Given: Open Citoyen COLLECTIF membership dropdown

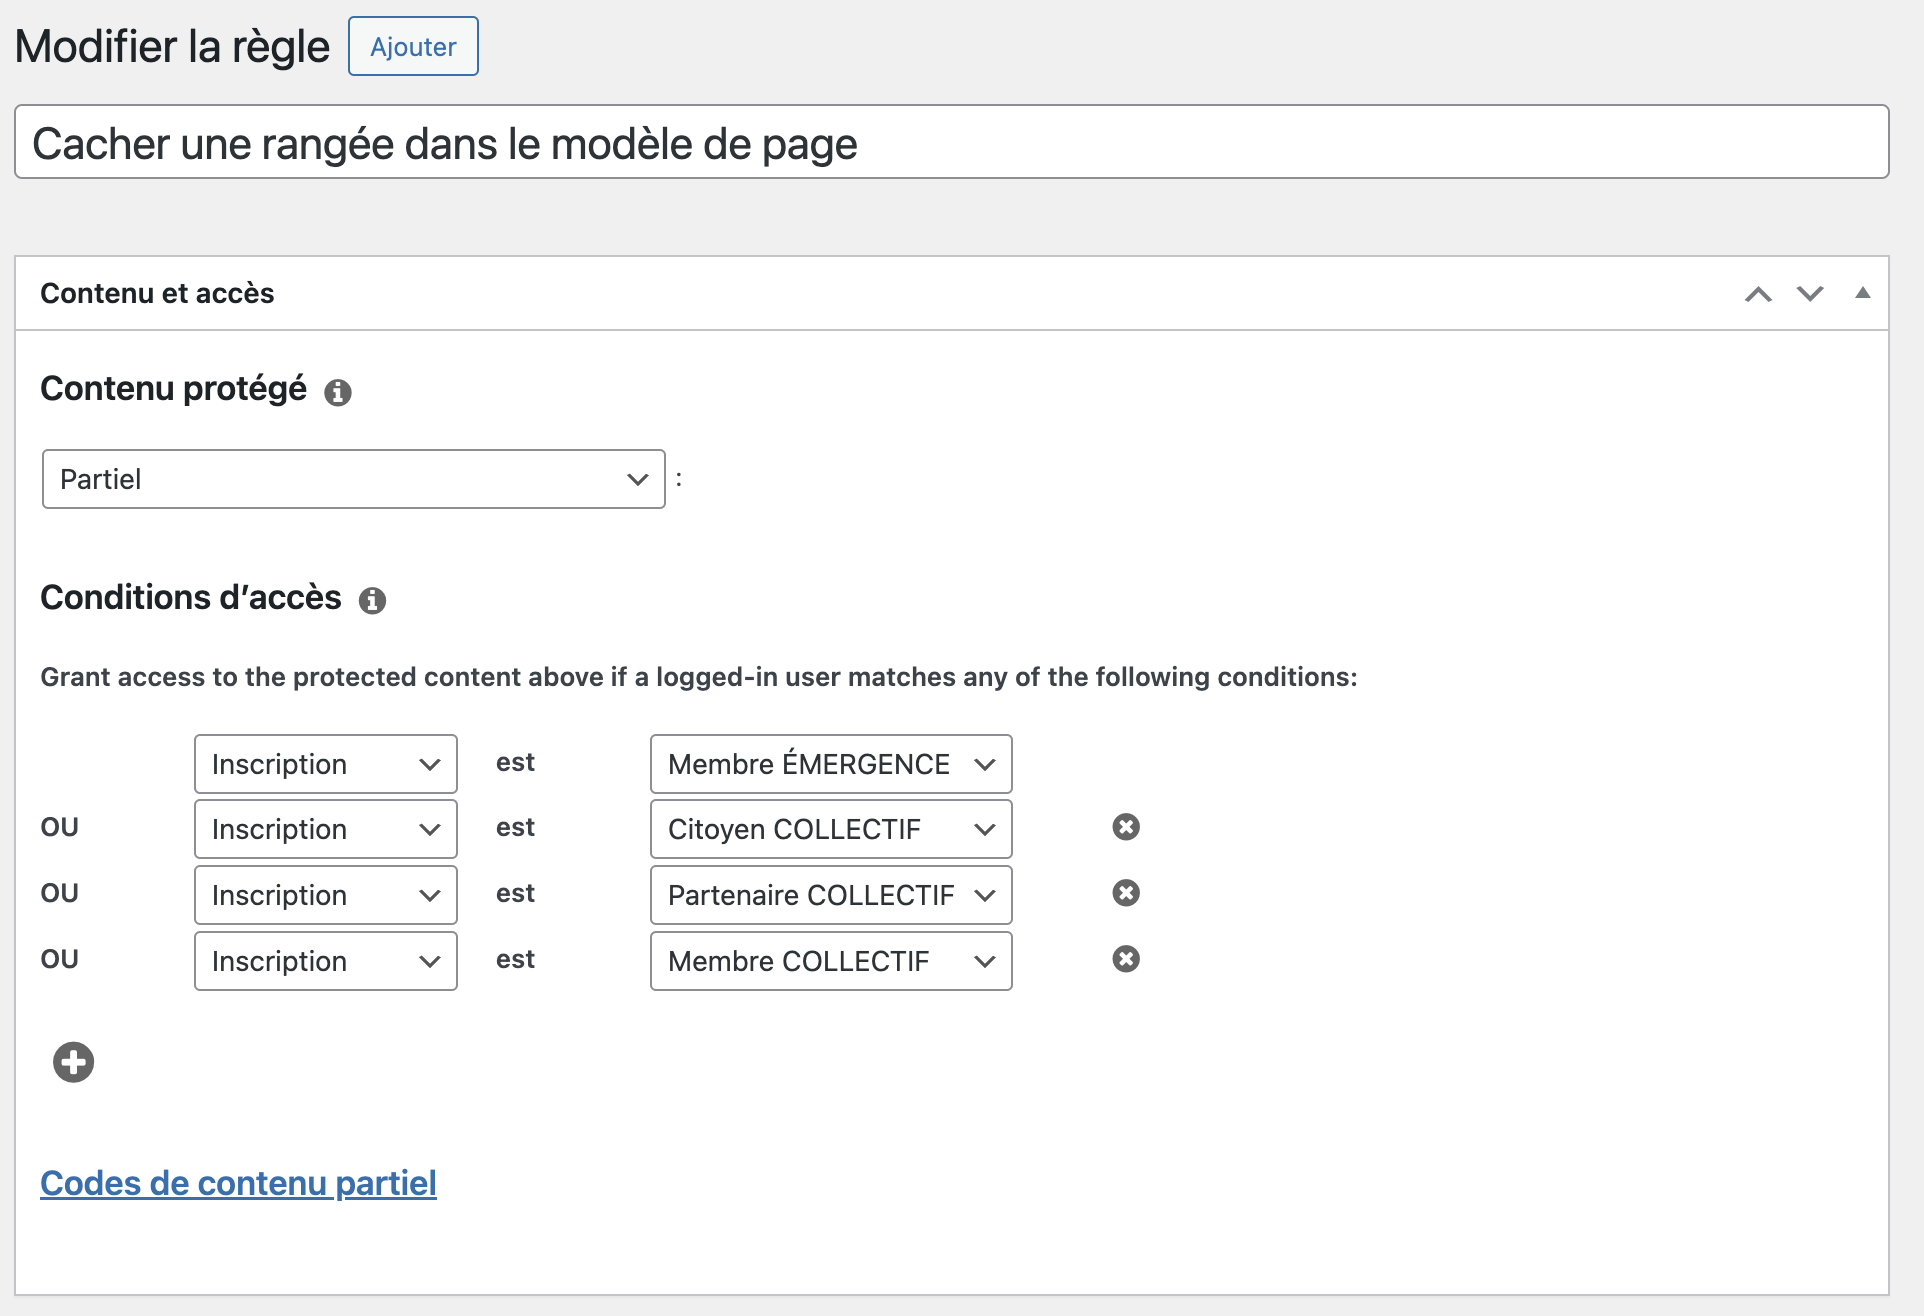Looking at the screenshot, I should pyautogui.click(x=830, y=829).
